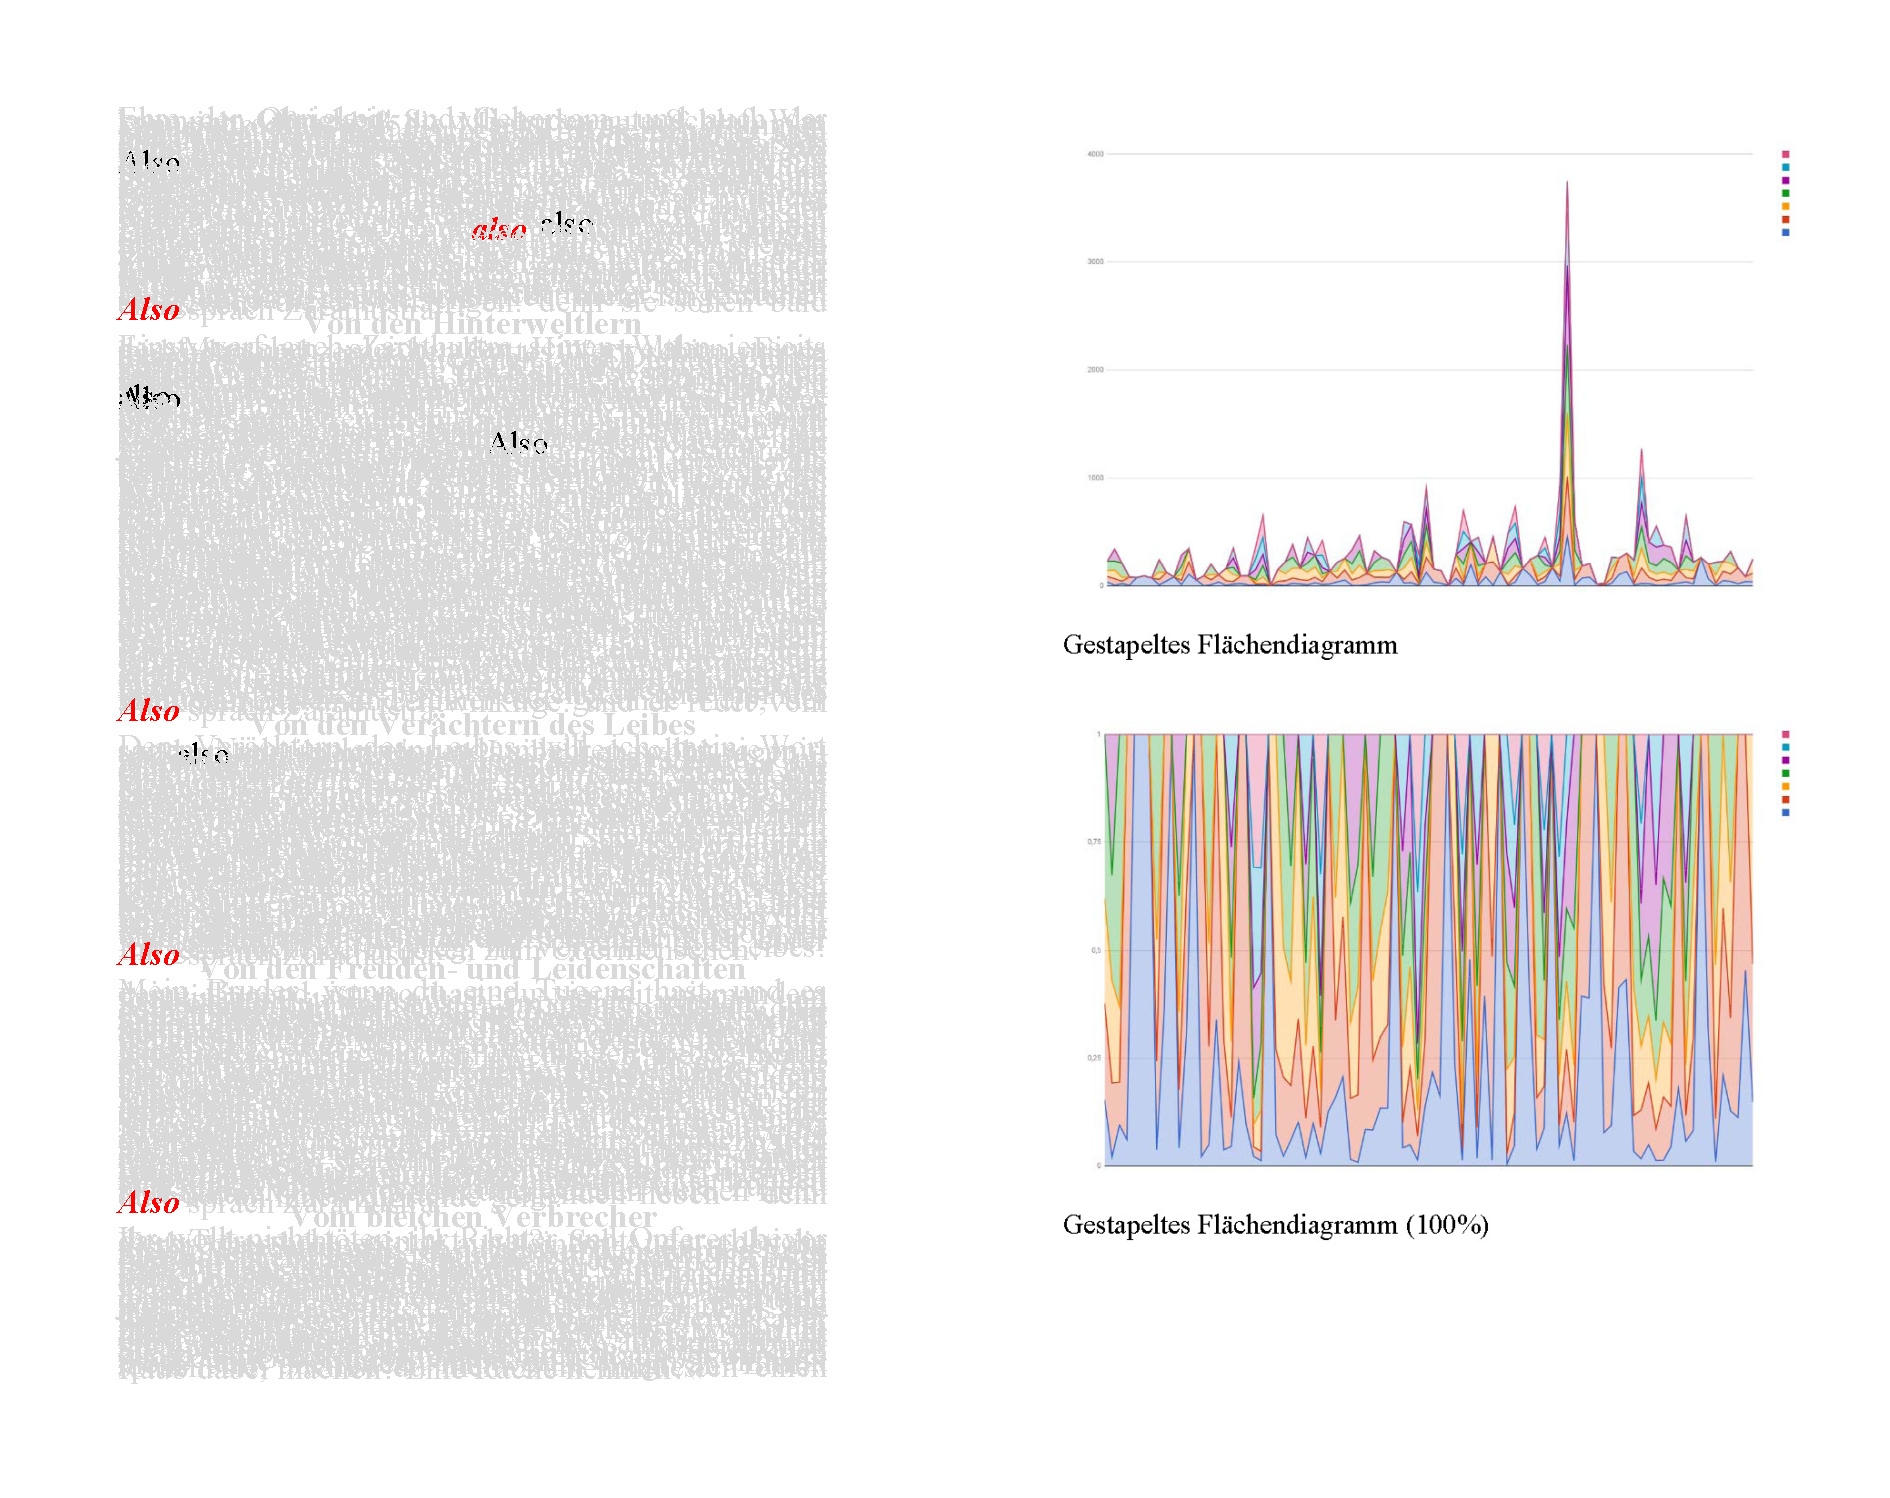Screen dimensions: 1890x1498
Task: Click purple legend swatch in top chart
Action: point(1785,181)
